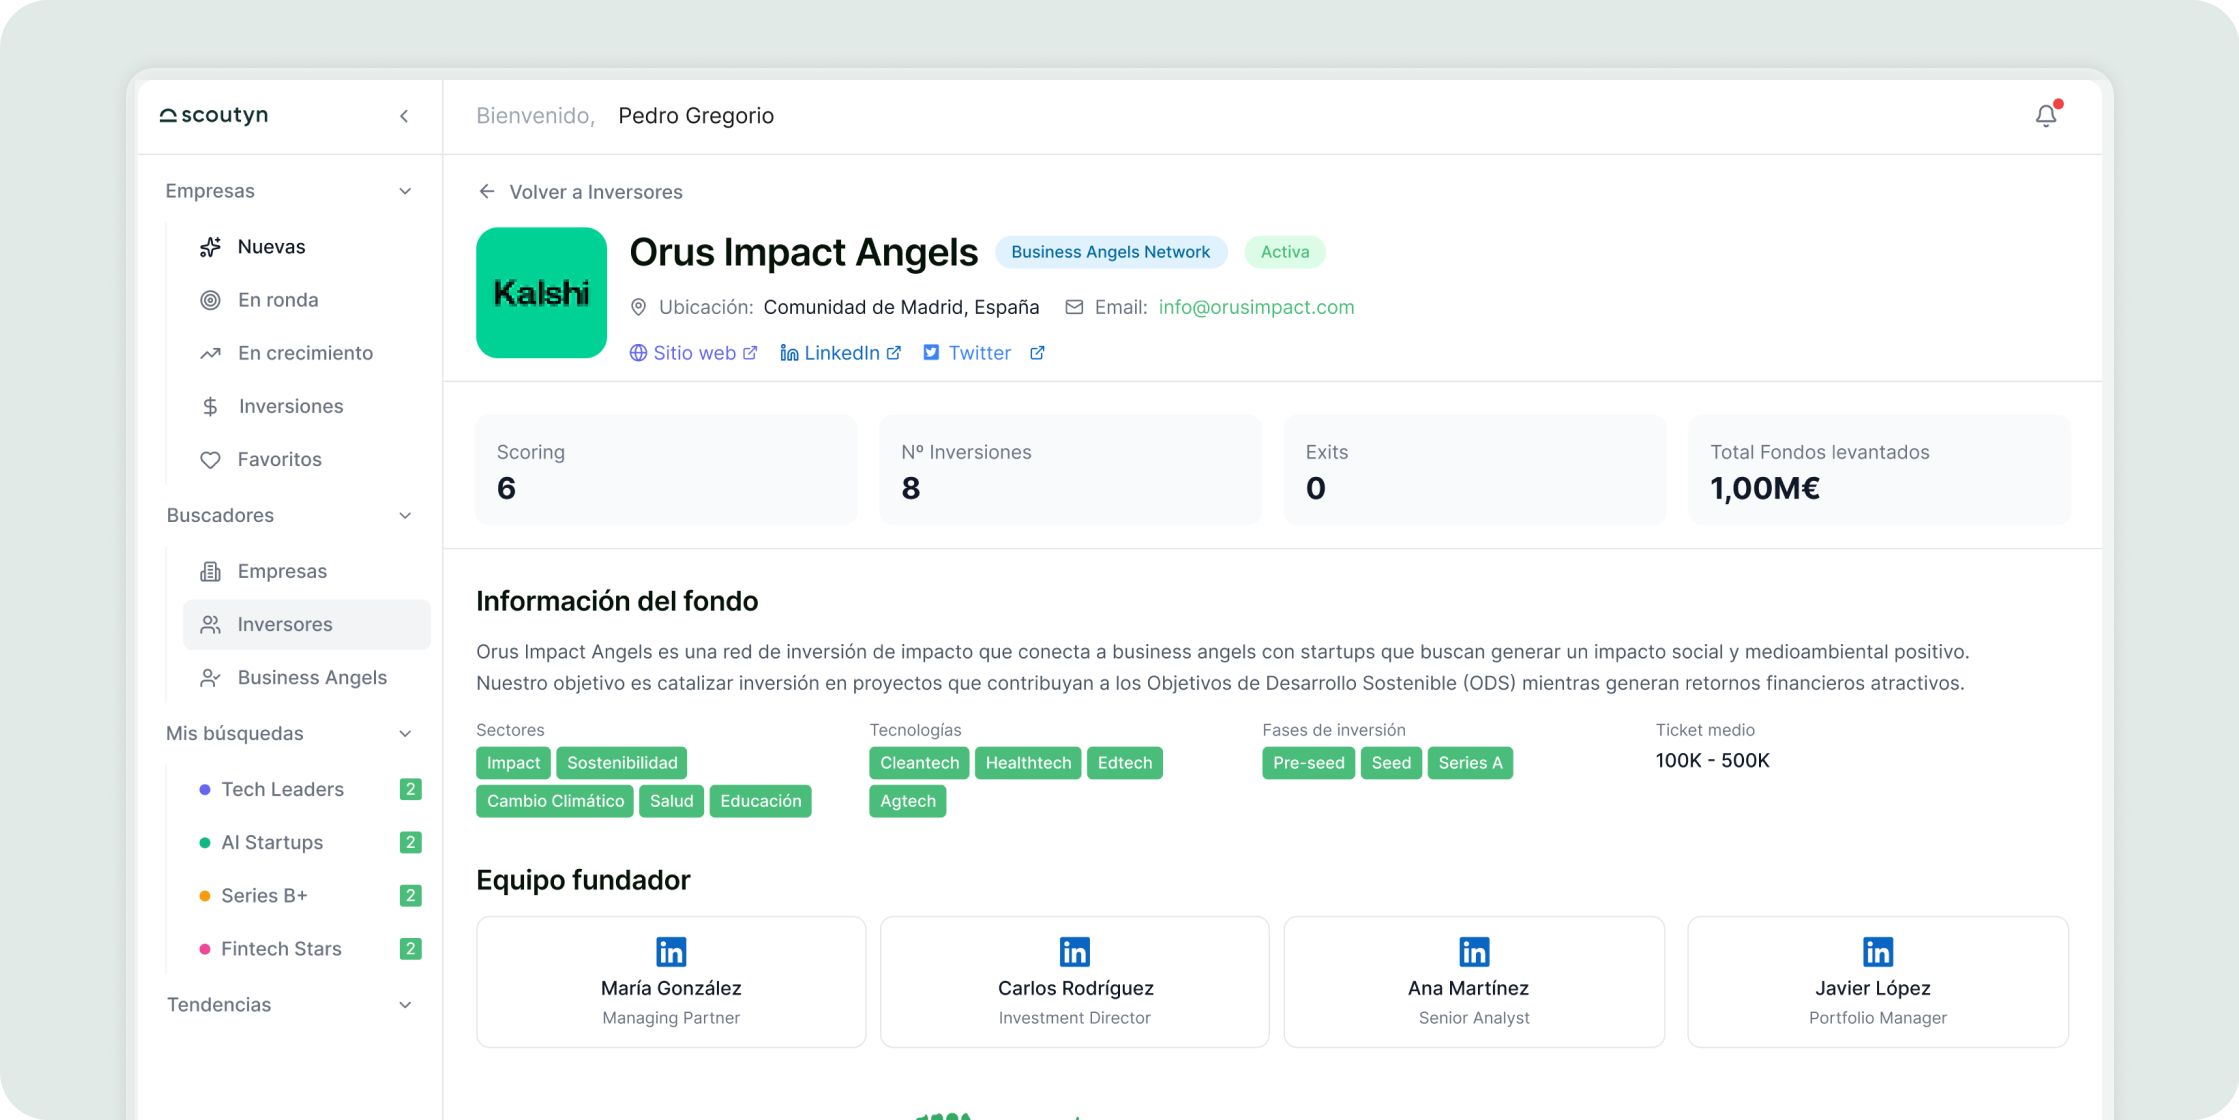
Task: Open Carlos Rodríguez's LinkedIn icon
Action: [1075, 952]
